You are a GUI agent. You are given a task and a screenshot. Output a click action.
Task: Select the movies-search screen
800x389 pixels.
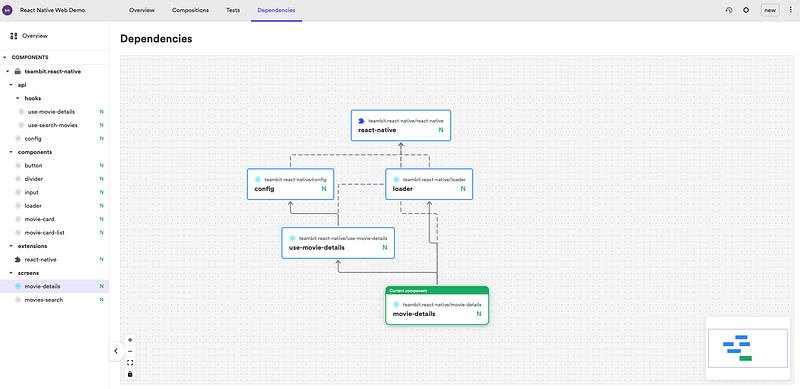click(54, 300)
